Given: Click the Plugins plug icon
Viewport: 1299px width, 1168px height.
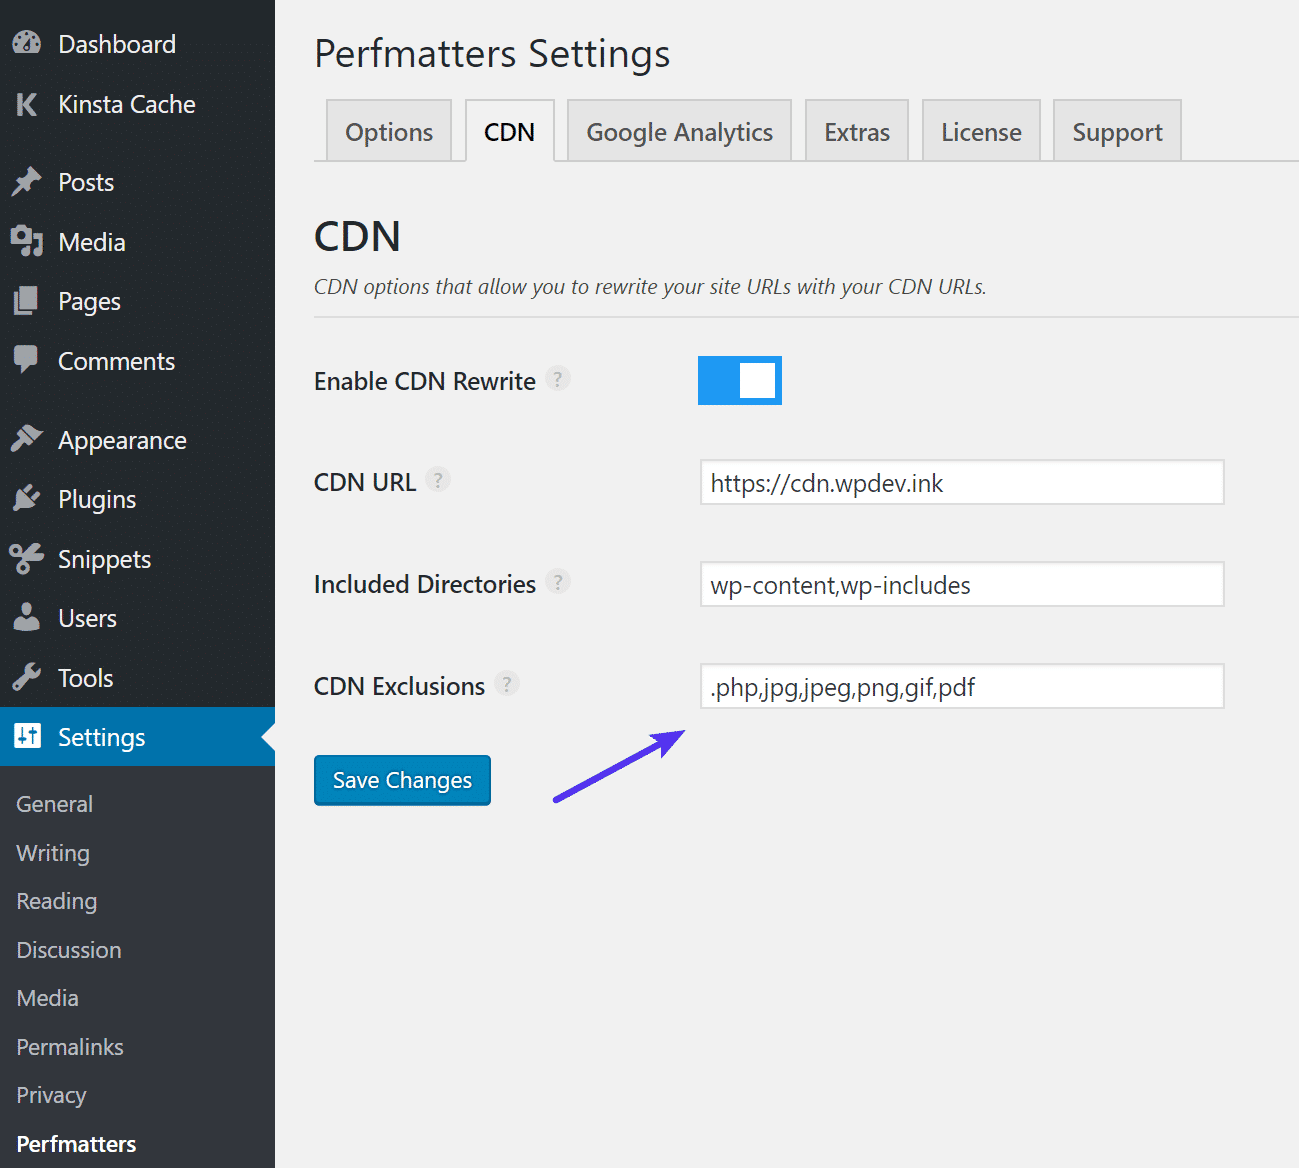Looking at the screenshot, I should pos(26,498).
